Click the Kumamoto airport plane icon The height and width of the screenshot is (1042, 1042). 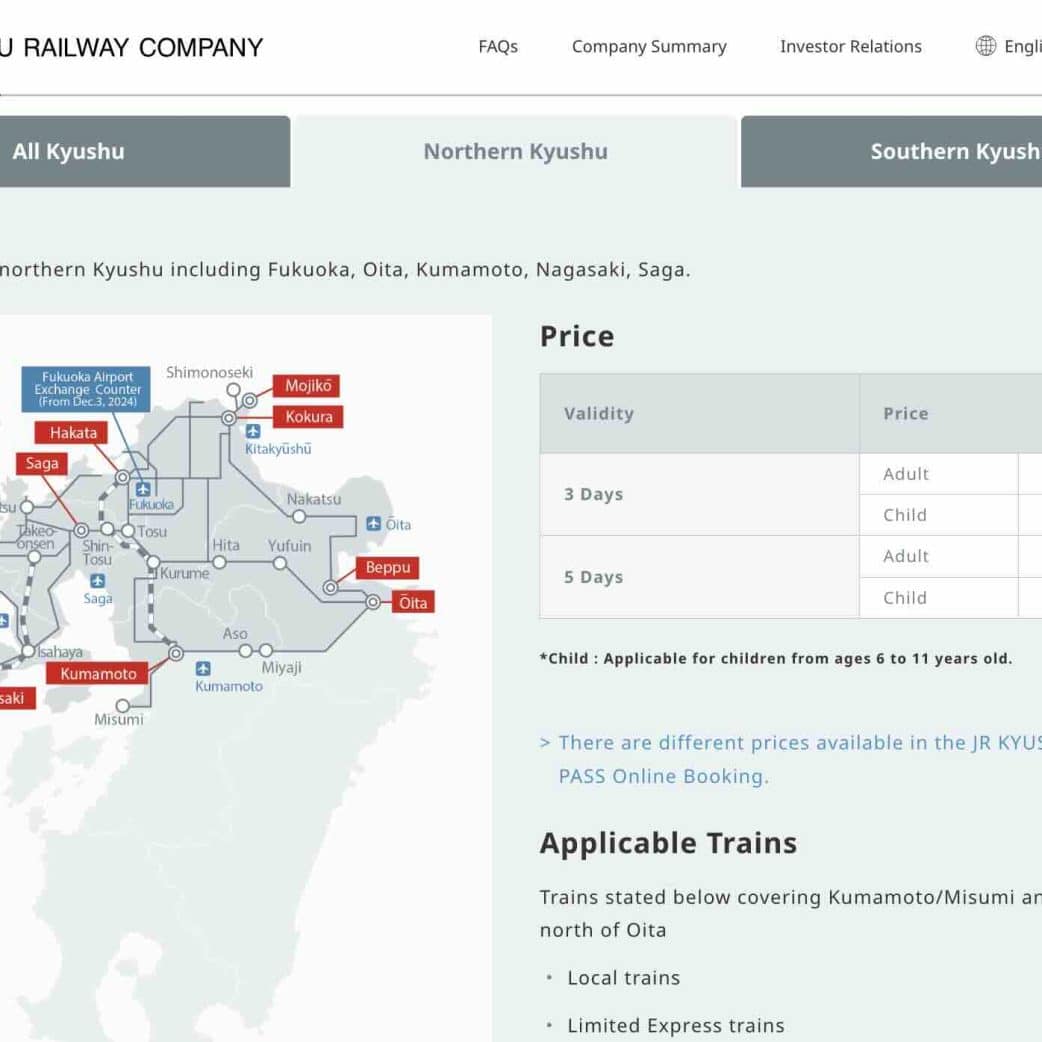coord(203,668)
